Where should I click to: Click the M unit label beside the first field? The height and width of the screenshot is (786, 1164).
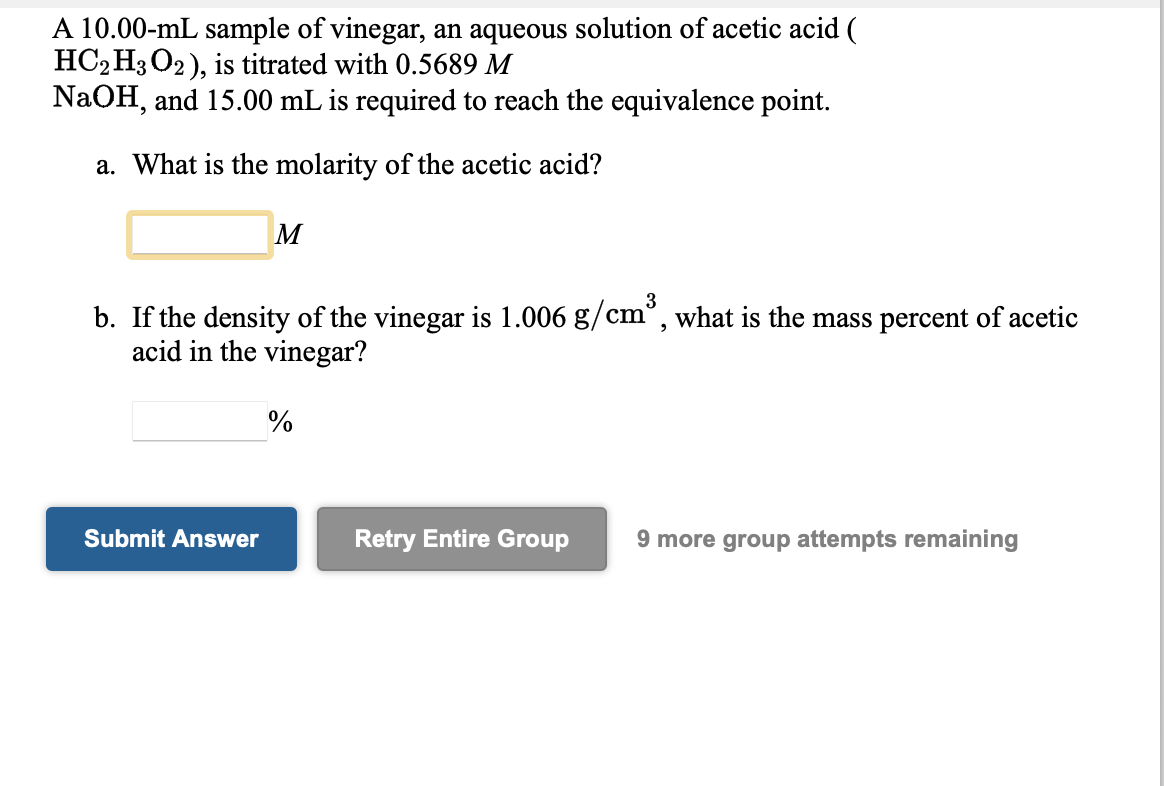(x=289, y=236)
